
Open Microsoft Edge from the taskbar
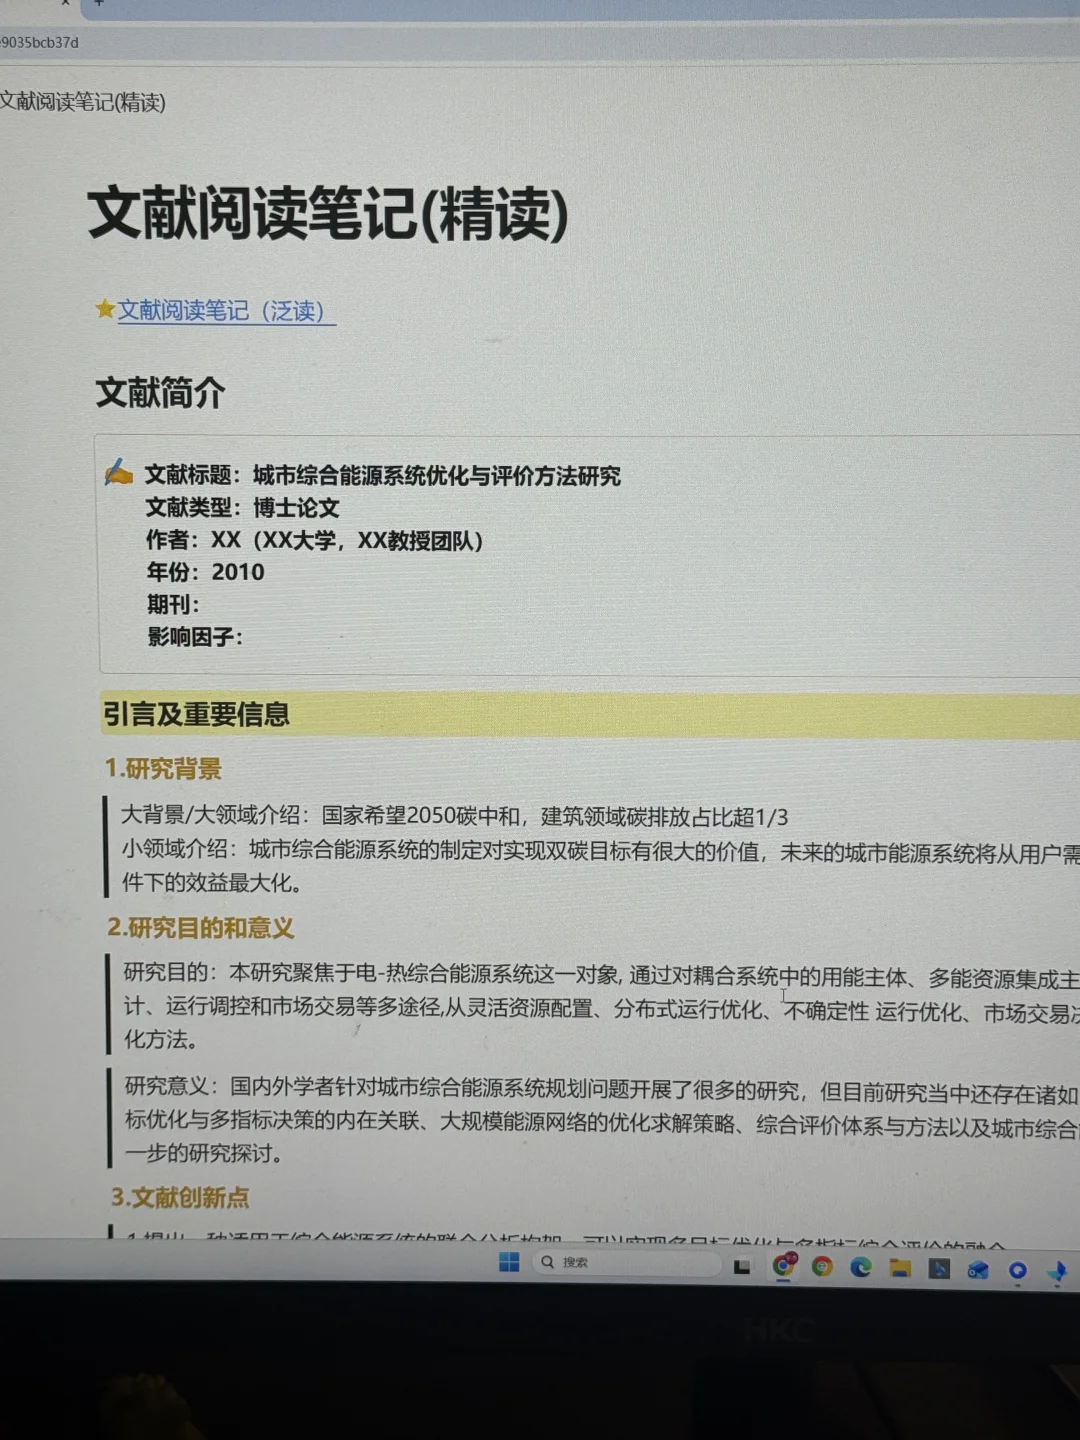point(862,1266)
